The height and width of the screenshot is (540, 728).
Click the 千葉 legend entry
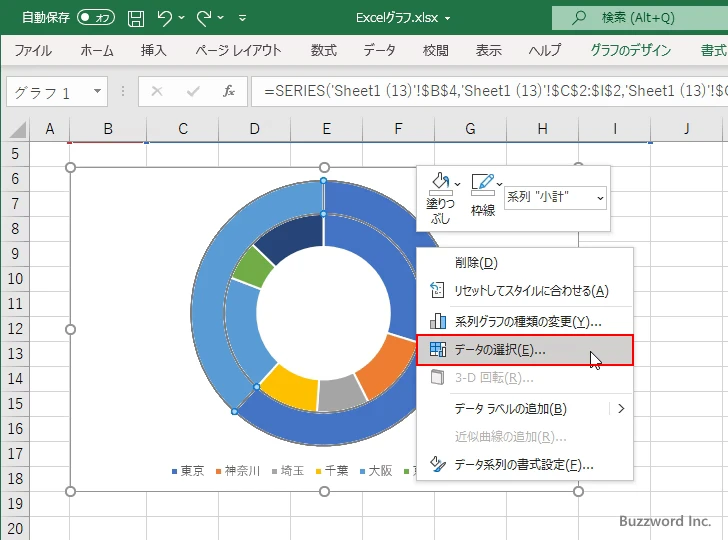pyautogui.click(x=332, y=471)
